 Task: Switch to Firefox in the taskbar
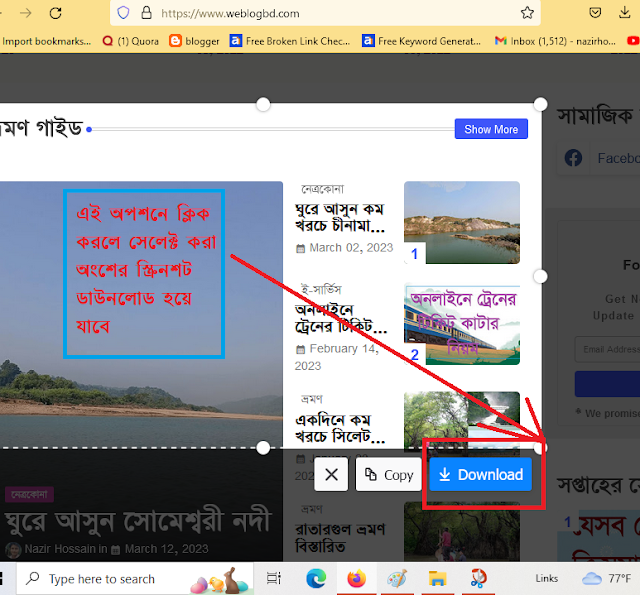pyautogui.click(x=356, y=578)
